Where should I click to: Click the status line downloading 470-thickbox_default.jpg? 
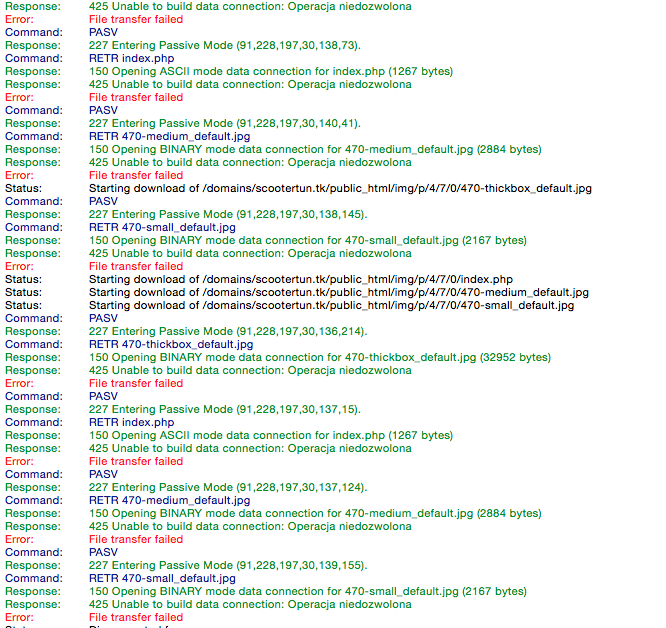coord(340,189)
